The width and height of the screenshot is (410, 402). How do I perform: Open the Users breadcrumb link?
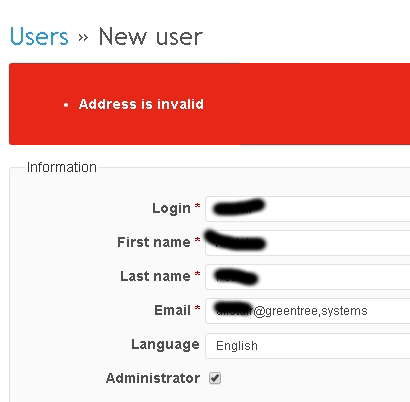pos(39,36)
